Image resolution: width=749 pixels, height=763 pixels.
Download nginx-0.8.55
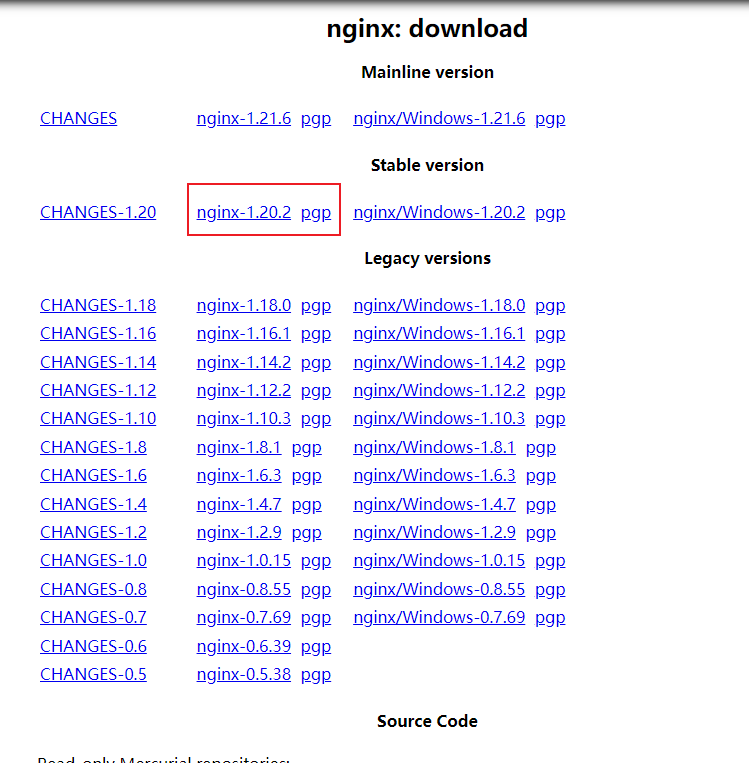coord(243,589)
